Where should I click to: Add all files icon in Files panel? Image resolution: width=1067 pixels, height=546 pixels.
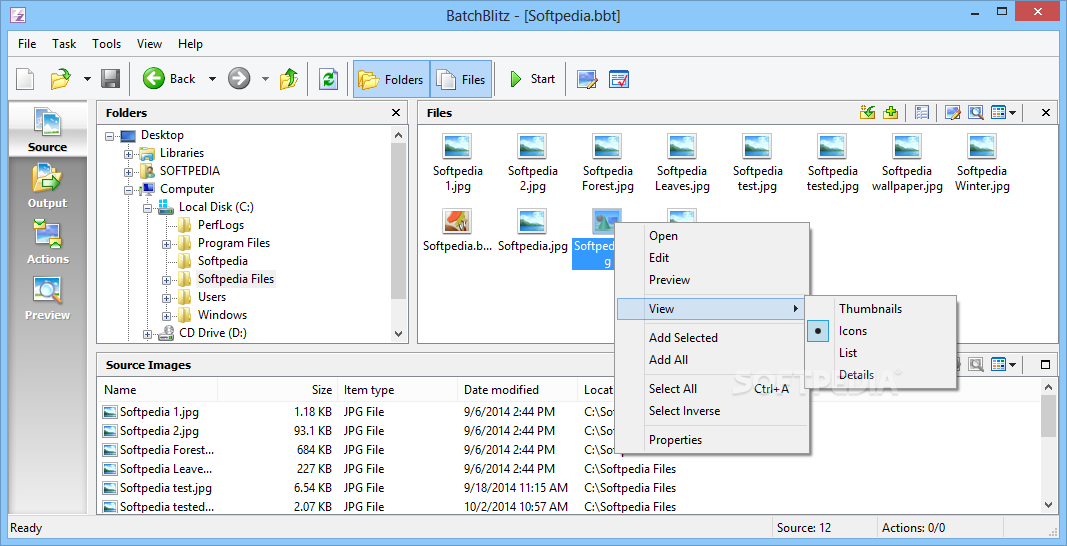(x=890, y=112)
